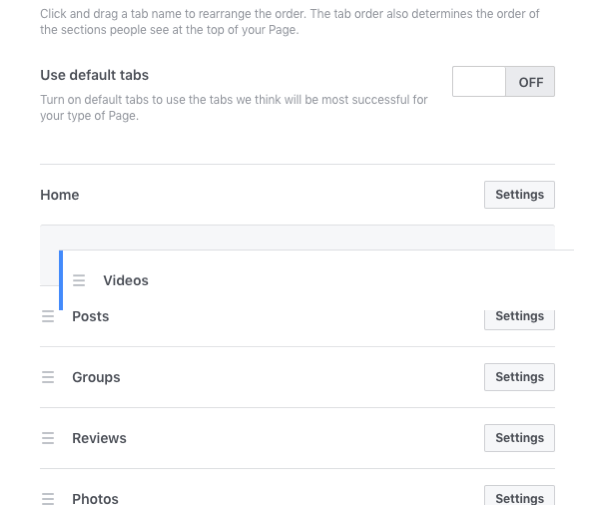This screenshot has height=505, width=600.
Task: Select the Photos tab name
Action: pos(95,499)
